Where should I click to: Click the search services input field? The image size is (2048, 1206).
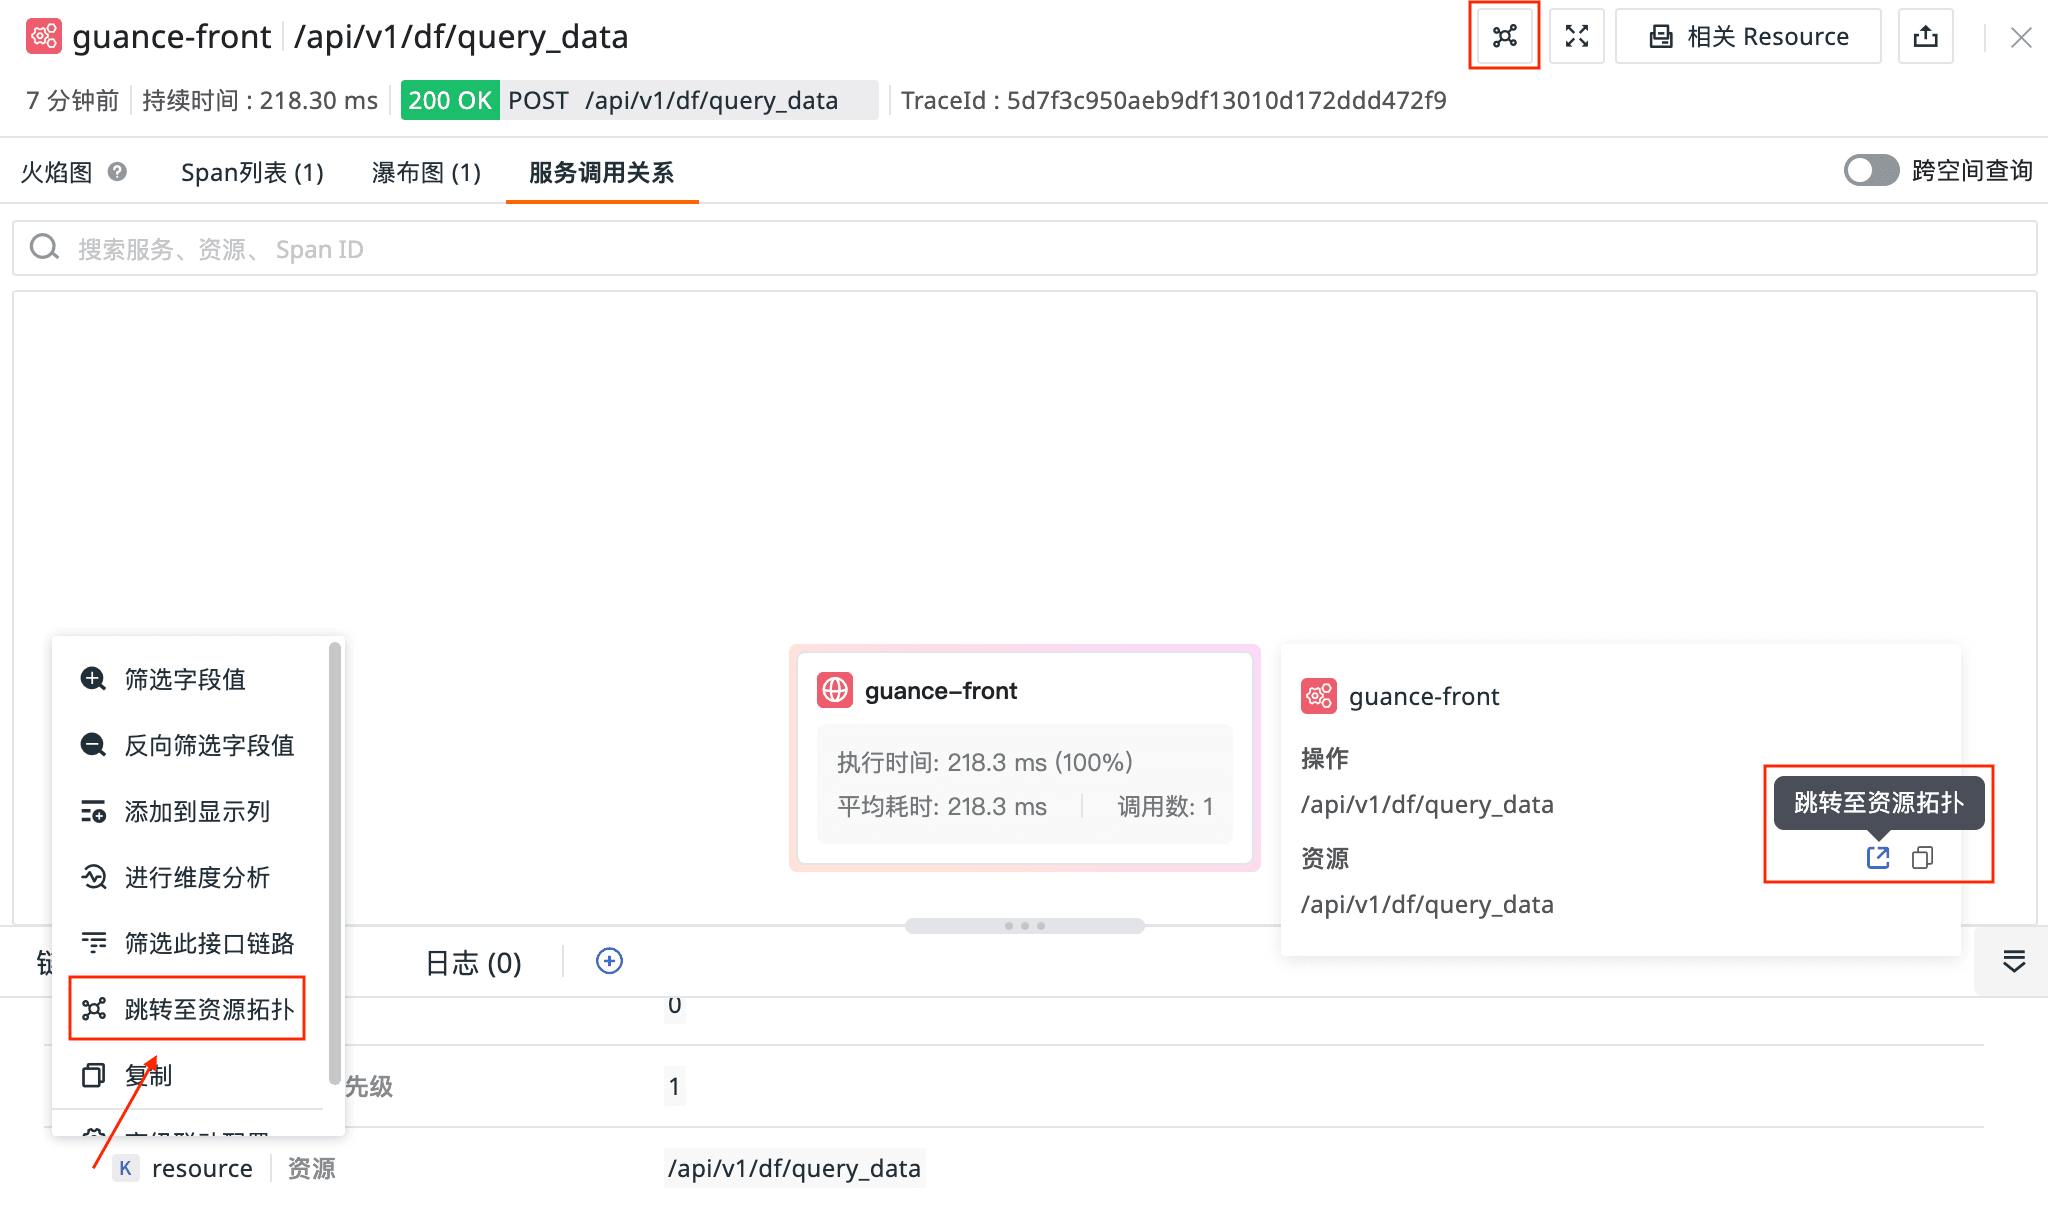[1024, 248]
